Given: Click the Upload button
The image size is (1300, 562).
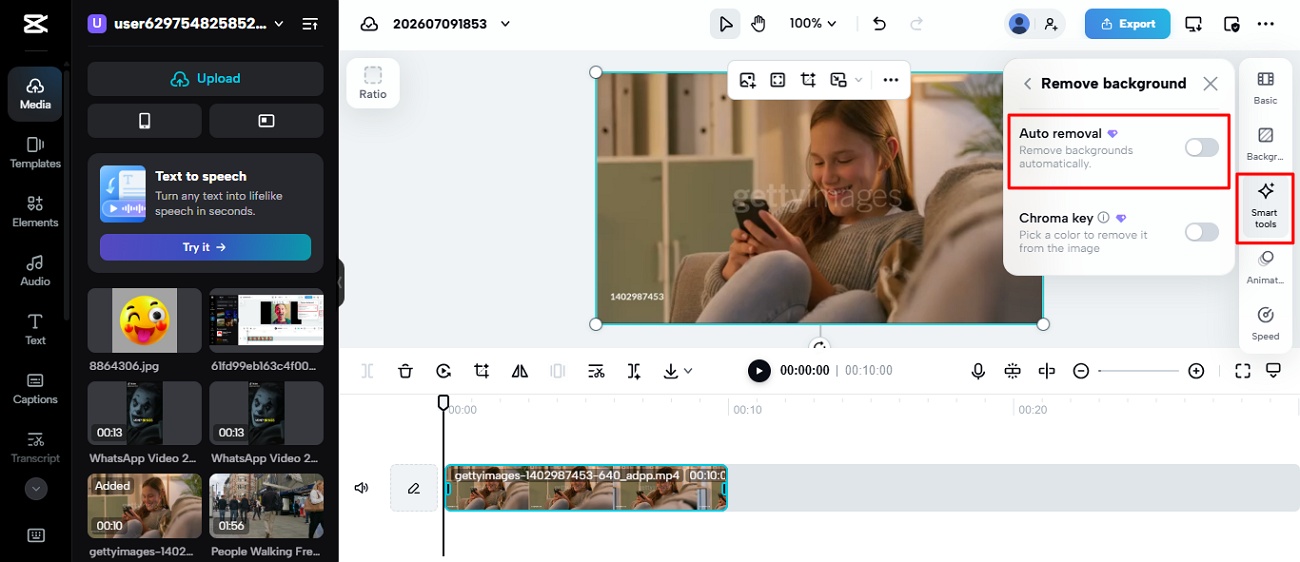Looking at the screenshot, I should 205,79.
